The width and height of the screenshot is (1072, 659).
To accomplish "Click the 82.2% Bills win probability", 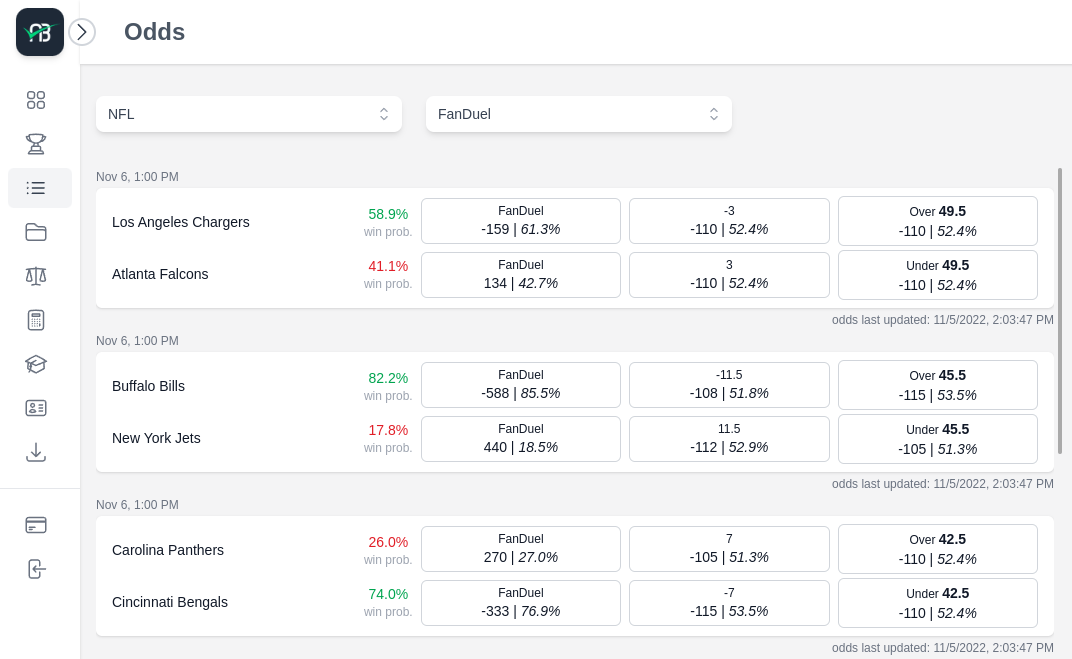I will [x=388, y=378].
